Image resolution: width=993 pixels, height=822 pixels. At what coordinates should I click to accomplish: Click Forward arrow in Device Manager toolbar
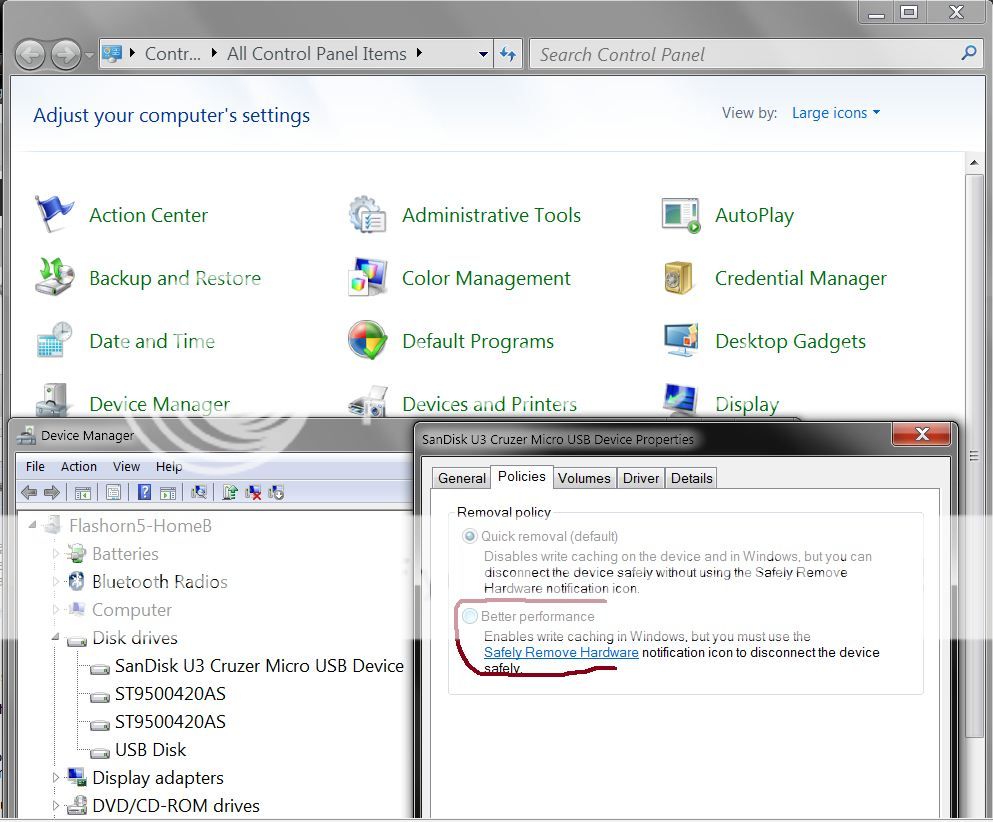click(52, 492)
